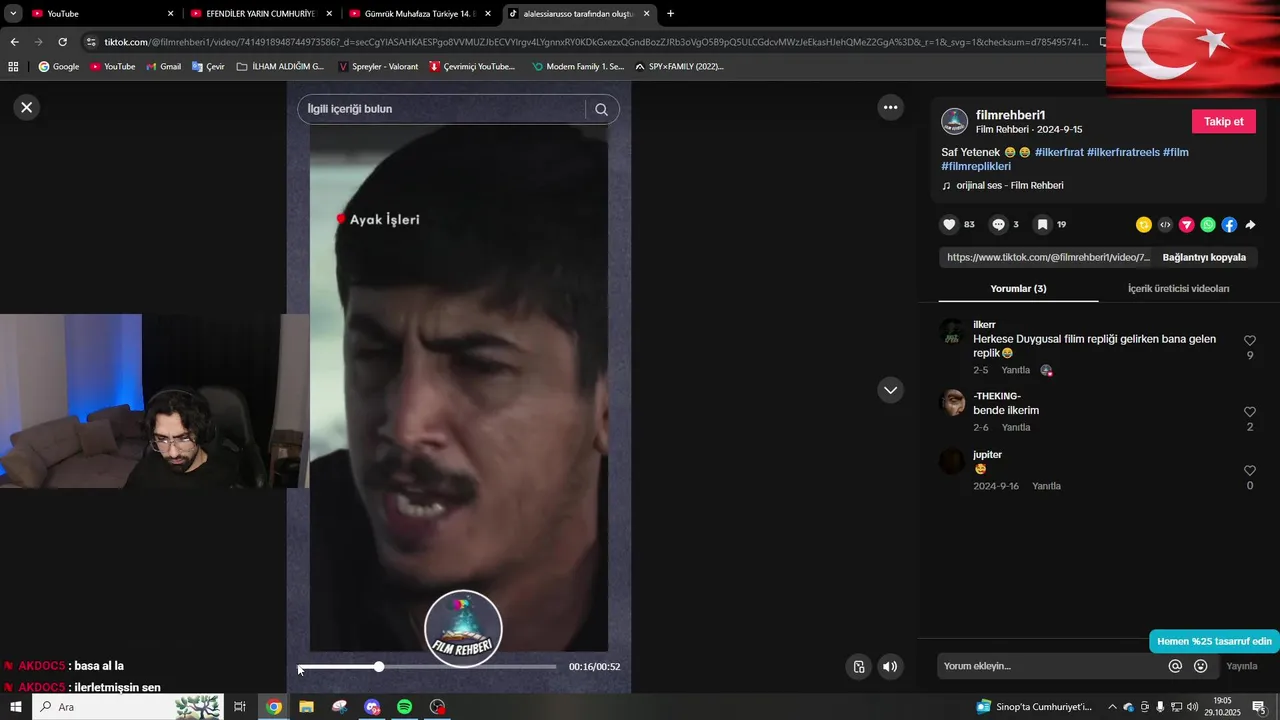This screenshot has height=720, width=1280.
Task: Share the video on WhatsApp
Action: click(x=1208, y=225)
